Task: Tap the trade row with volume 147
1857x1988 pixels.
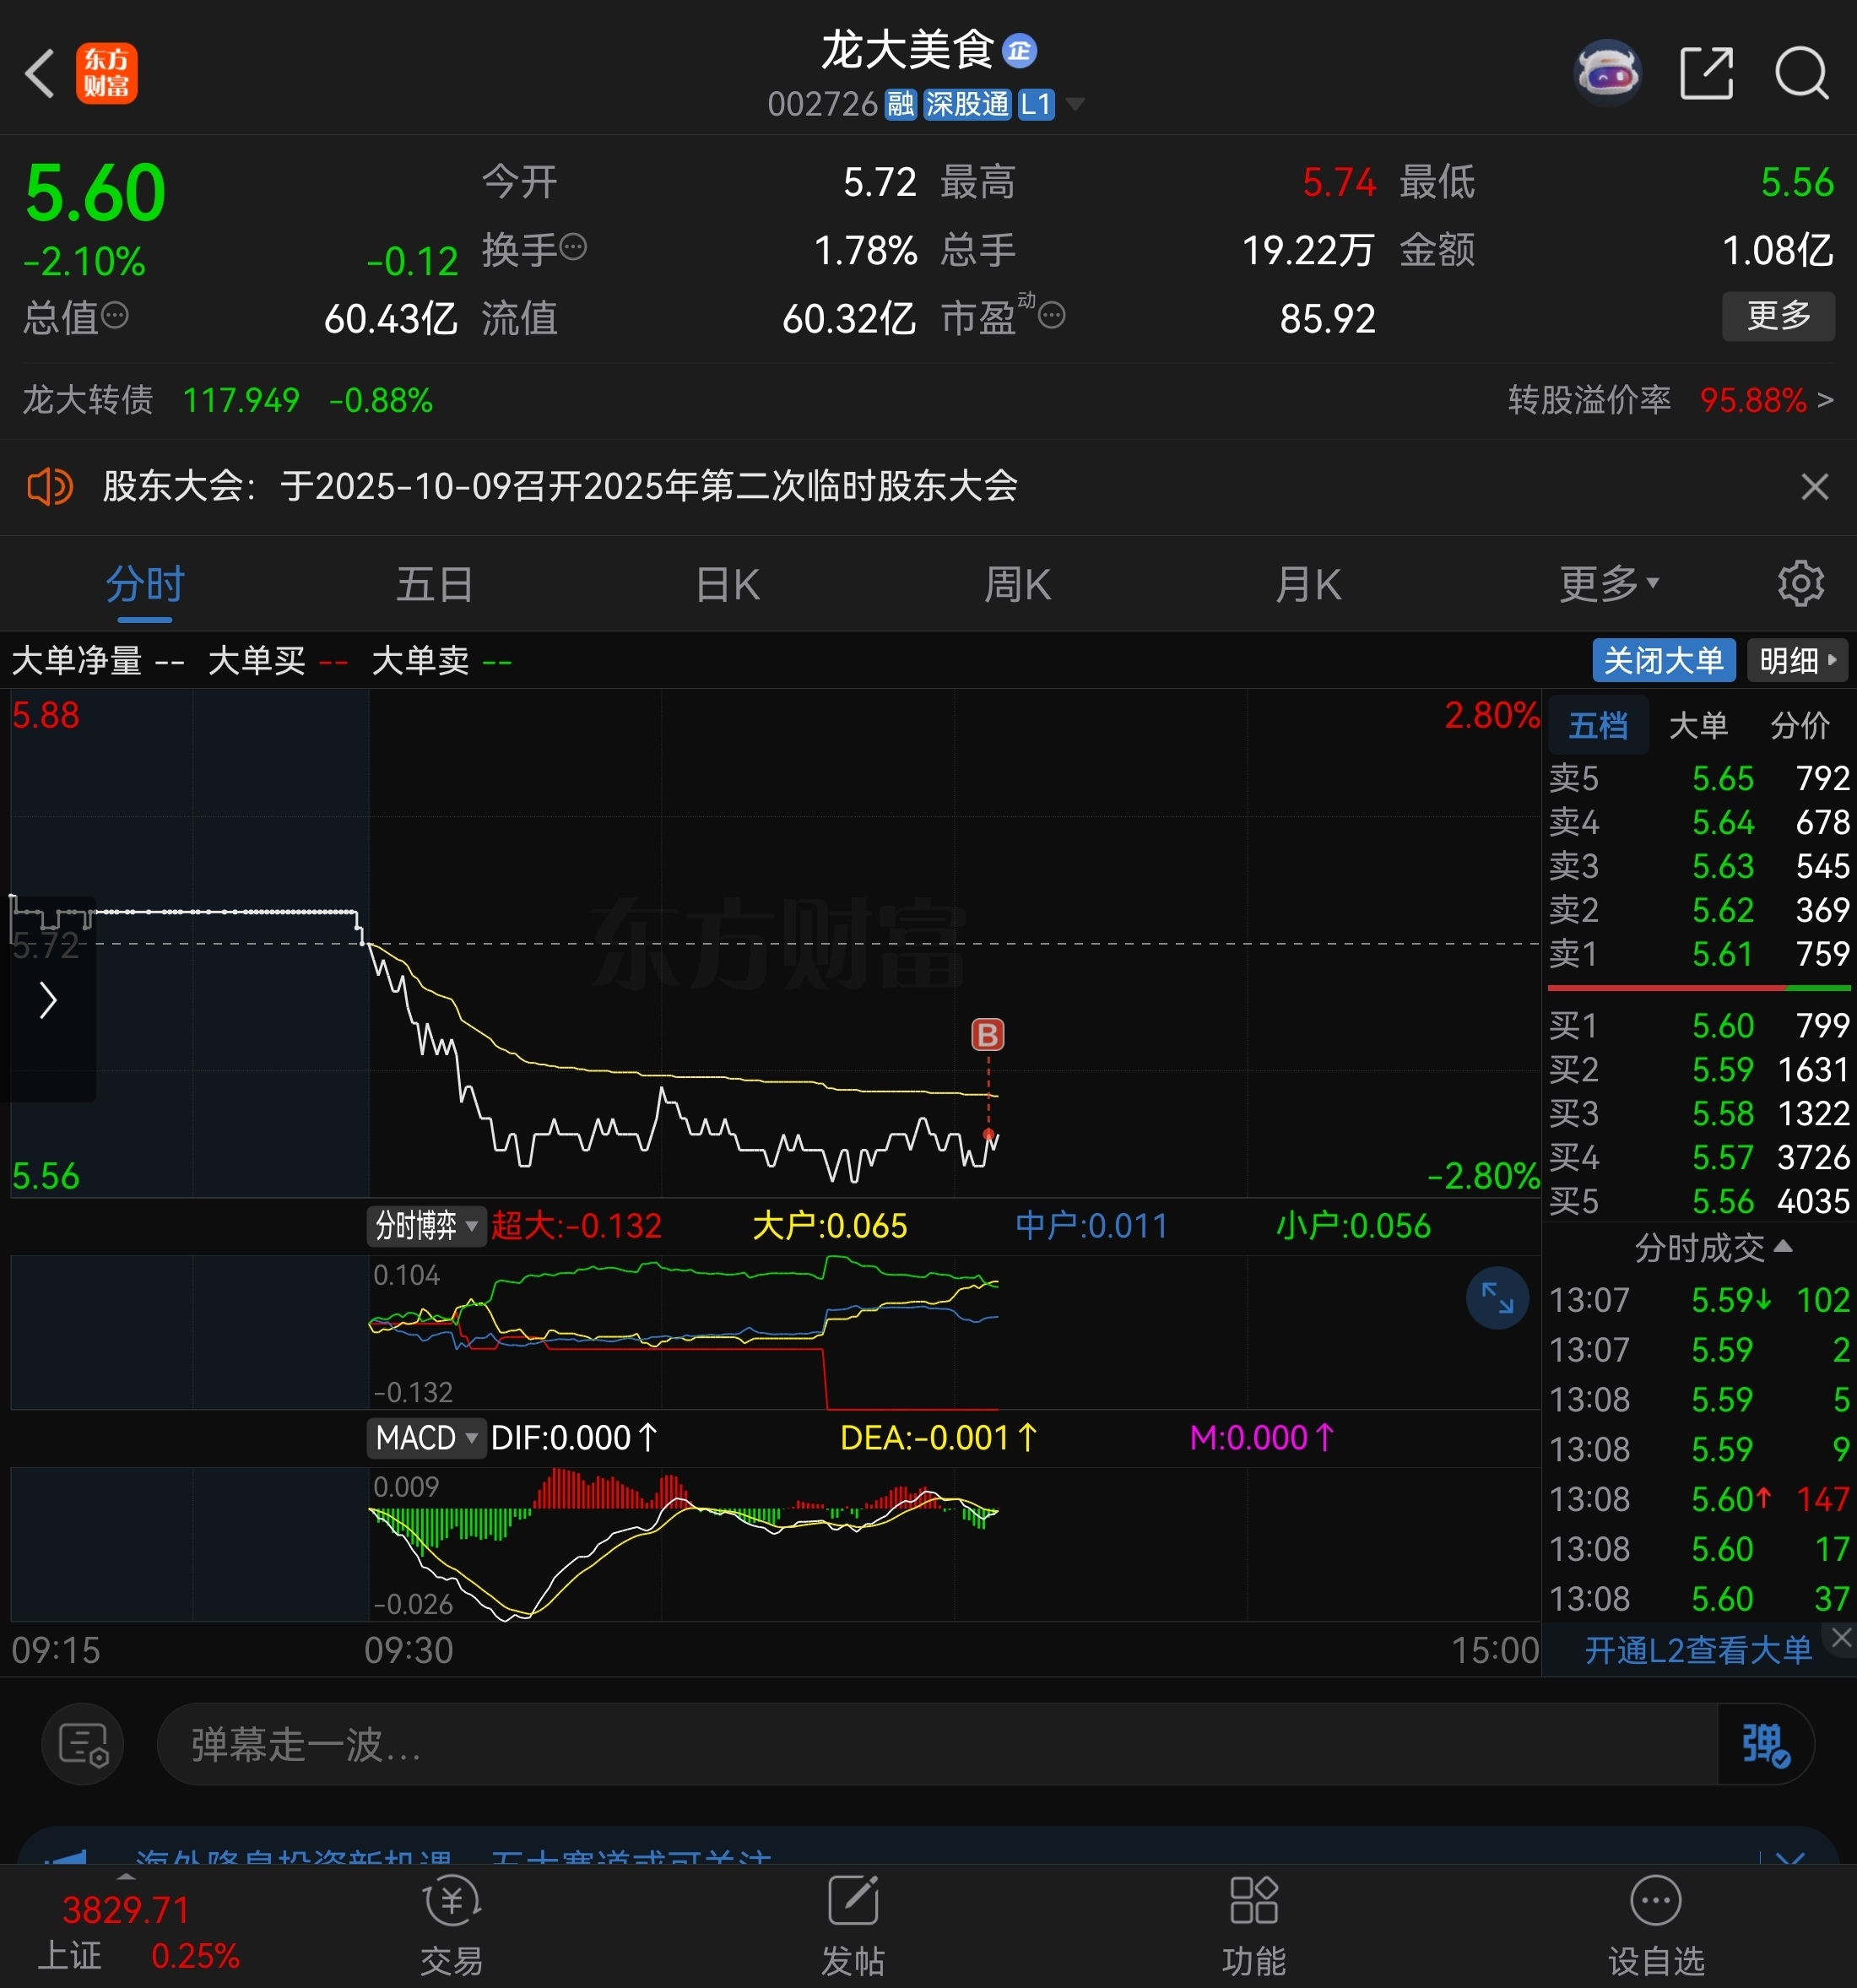Action: [1699, 1499]
